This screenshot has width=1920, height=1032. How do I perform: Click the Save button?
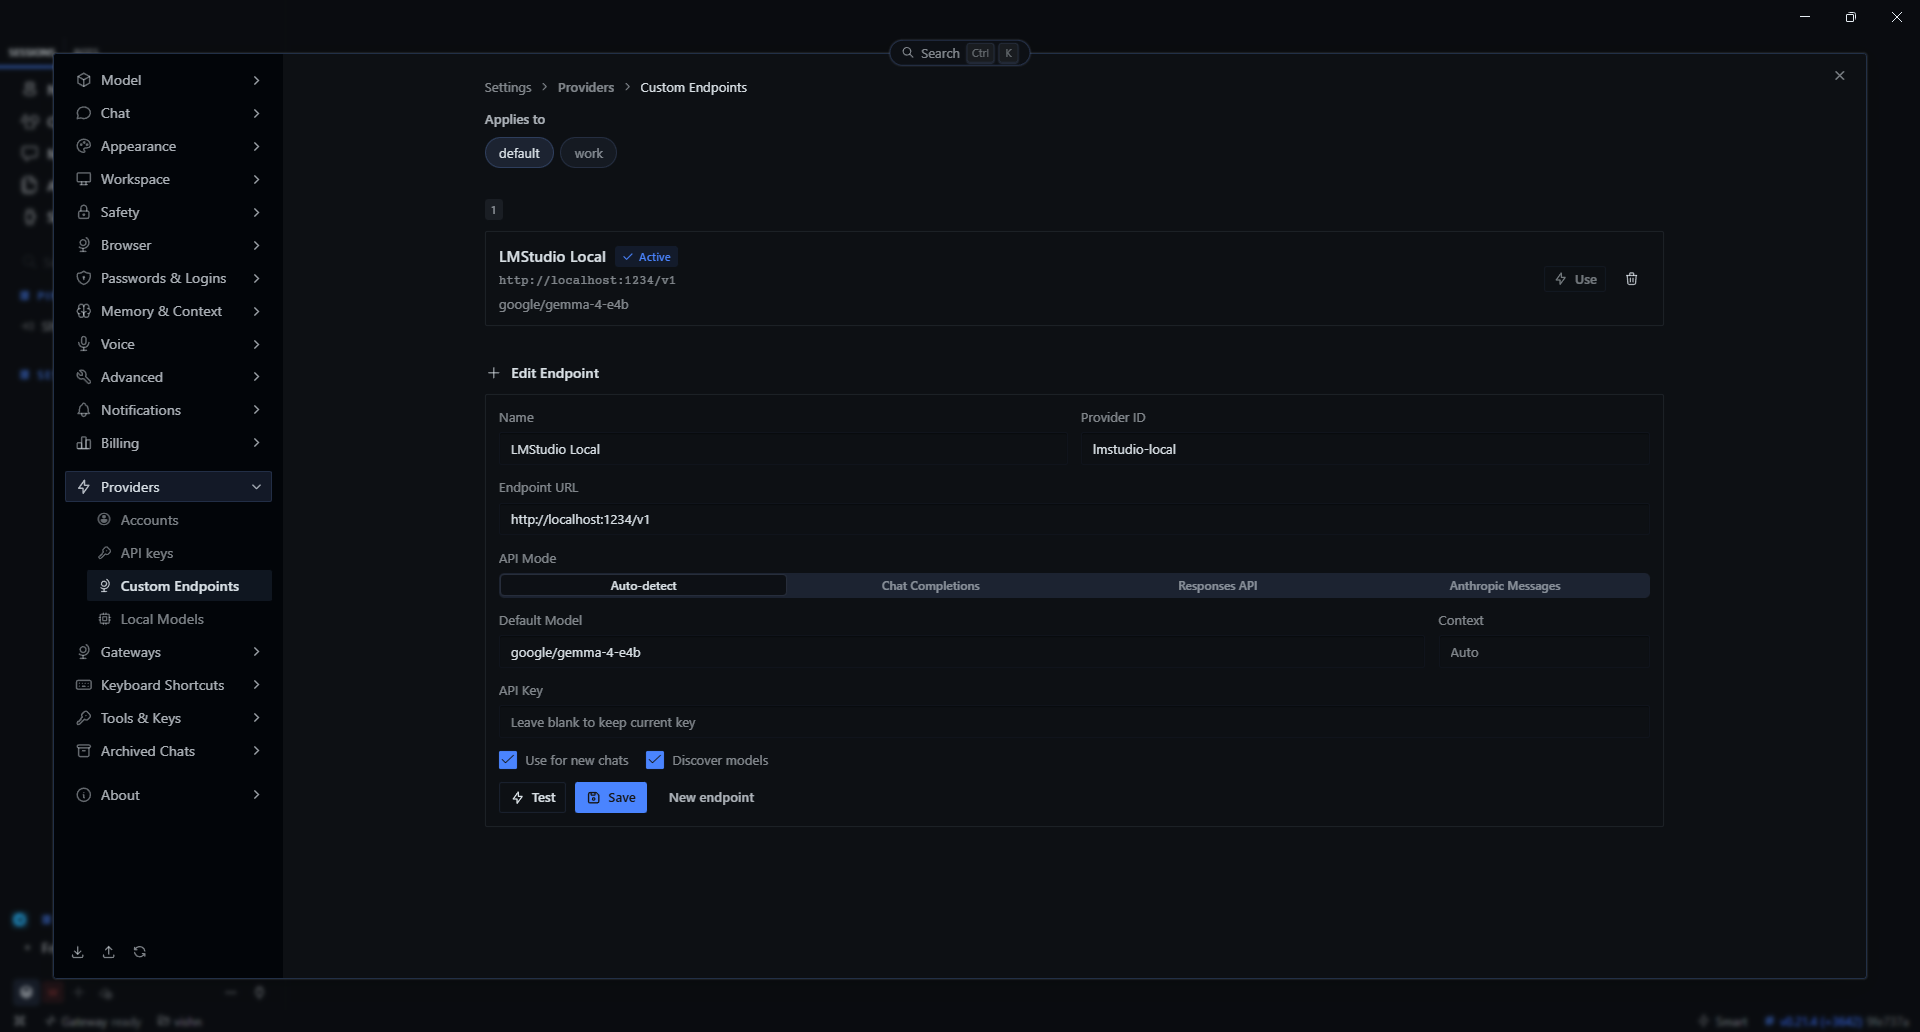[611, 797]
